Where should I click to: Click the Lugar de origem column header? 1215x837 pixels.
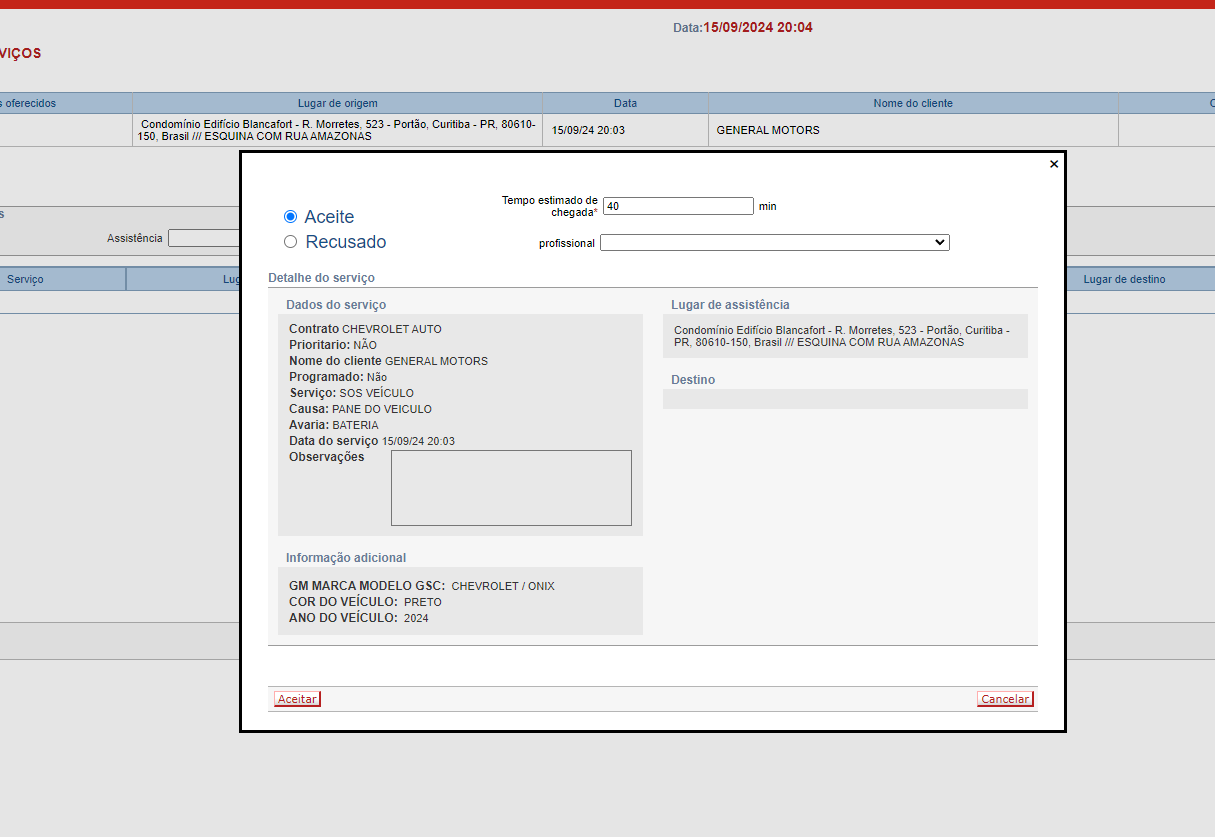coord(337,103)
